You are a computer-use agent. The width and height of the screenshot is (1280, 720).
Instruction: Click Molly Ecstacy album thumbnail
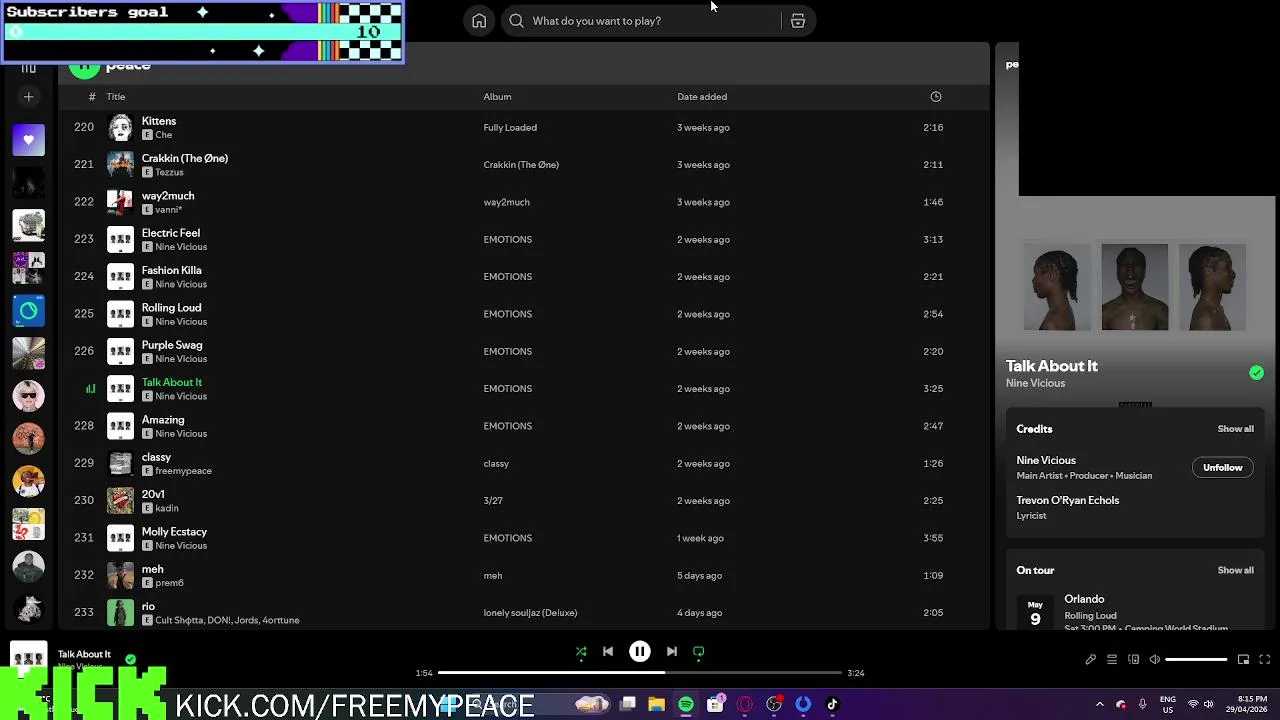pyautogui.click(x=120, y=538)
